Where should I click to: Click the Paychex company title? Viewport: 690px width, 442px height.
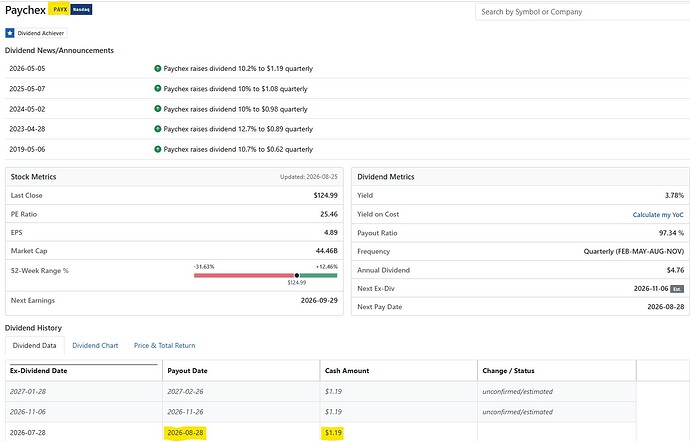pos(25,10)
